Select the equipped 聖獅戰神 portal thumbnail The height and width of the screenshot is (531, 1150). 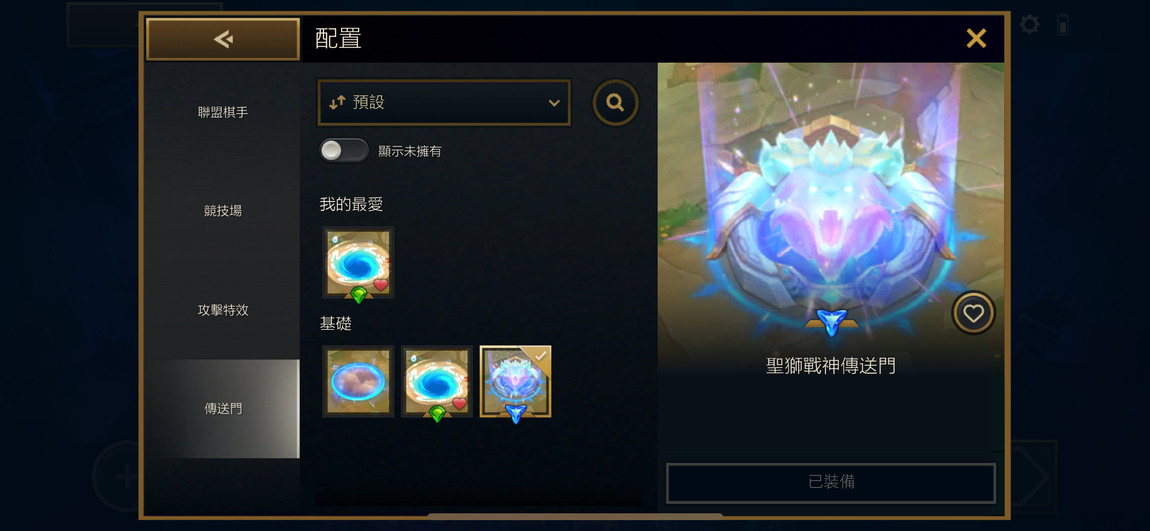tap(516, 381)
